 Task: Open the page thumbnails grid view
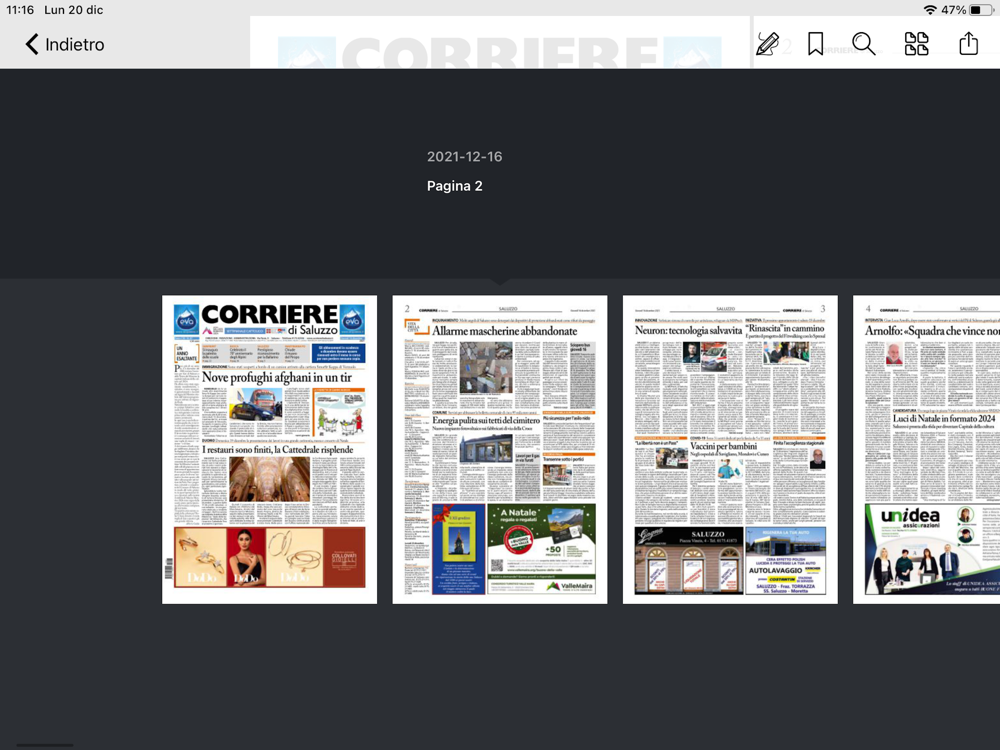pyautogui.click(x=916, y=44)
